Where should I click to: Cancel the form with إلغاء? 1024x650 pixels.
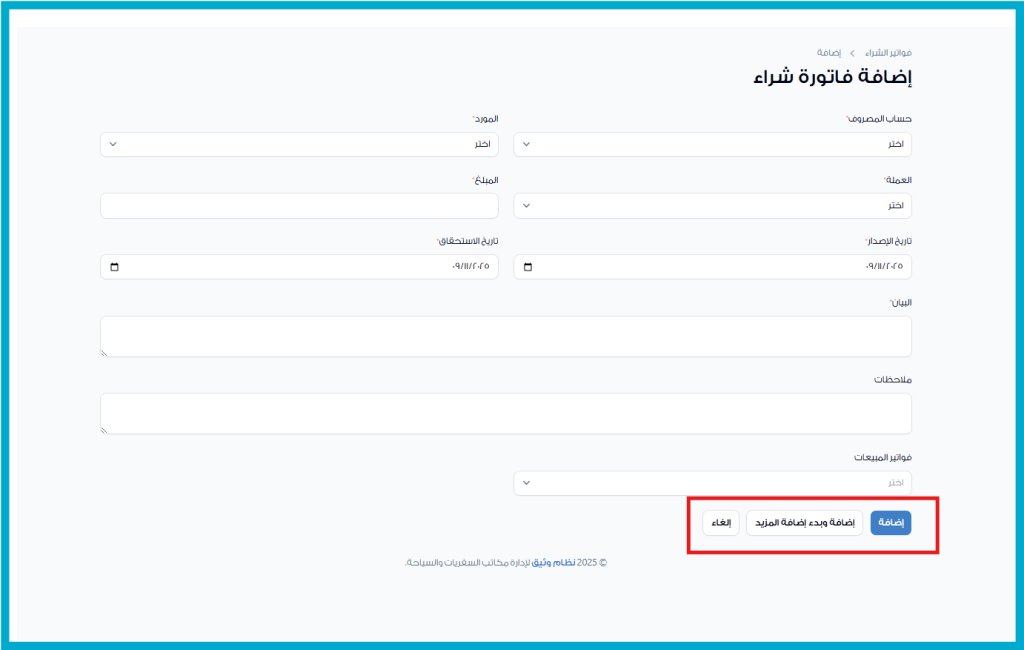point(720,523)
